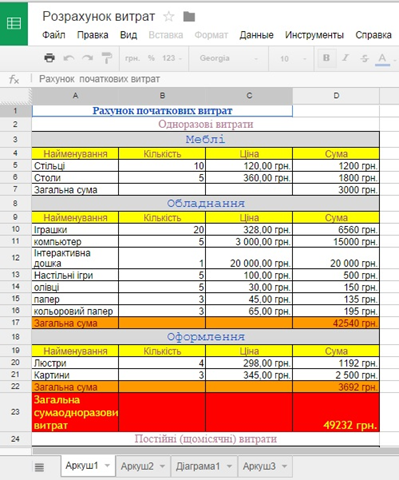The height and width of the screenshot is (480, 399).
Task: Click the green Sheets home icon
Action: (x=14, y=24)
